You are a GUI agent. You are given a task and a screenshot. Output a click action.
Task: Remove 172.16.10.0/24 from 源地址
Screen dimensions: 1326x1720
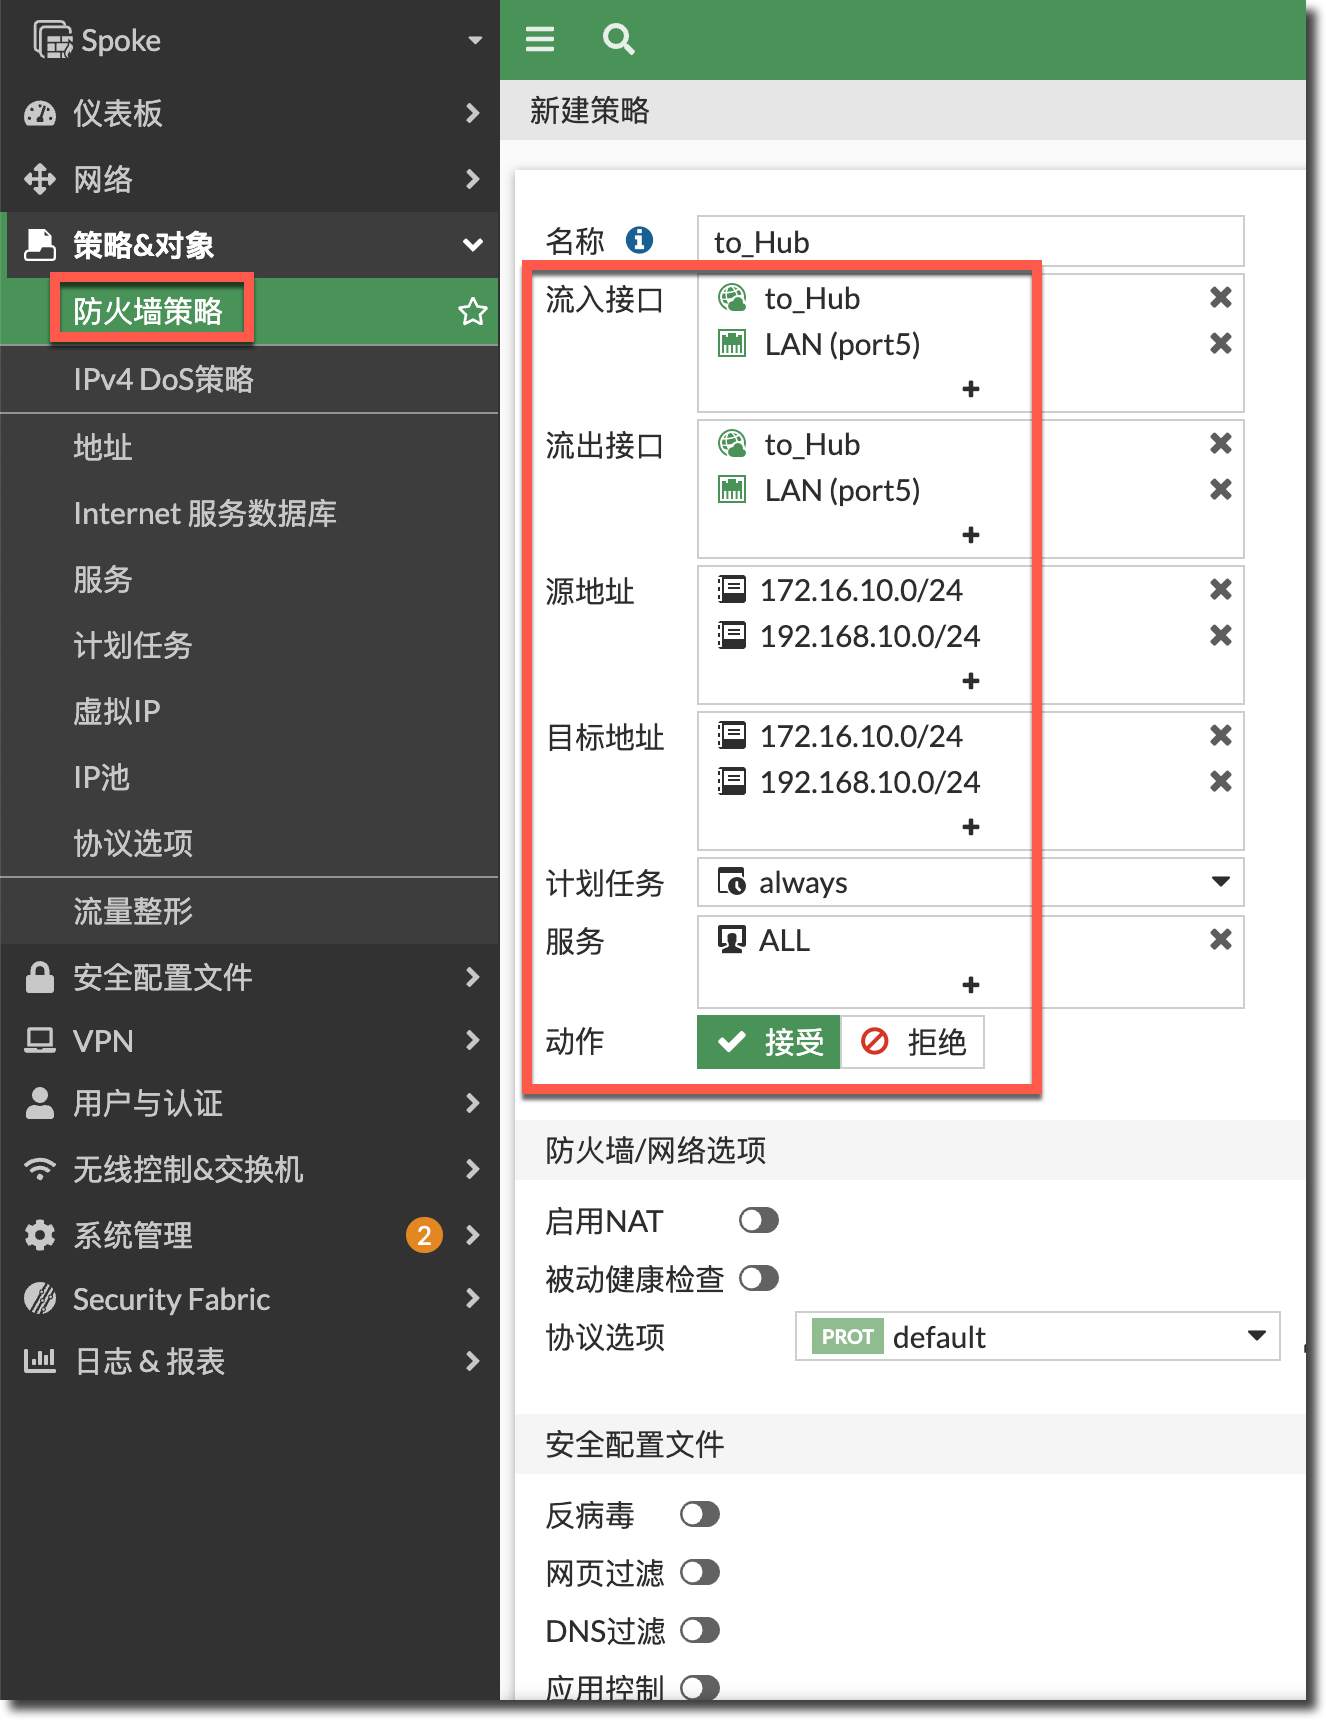(1220, 590)
